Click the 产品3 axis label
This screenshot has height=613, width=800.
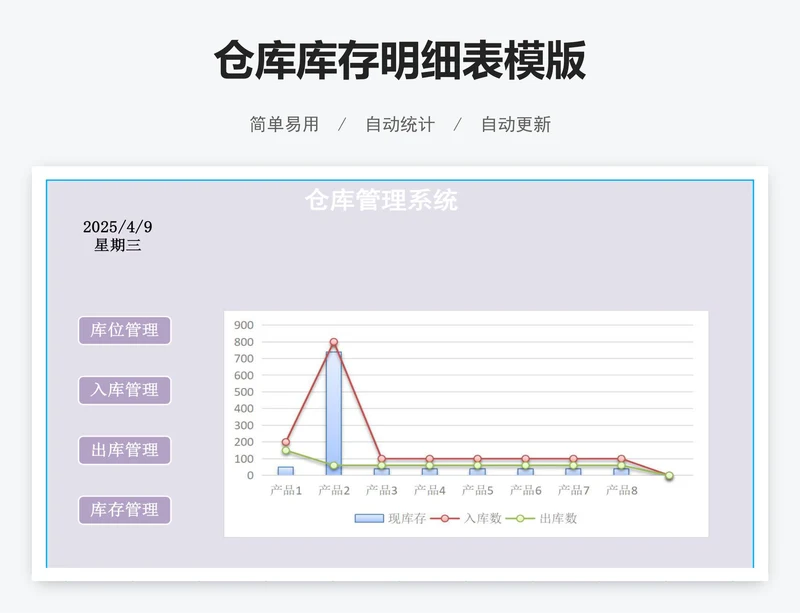[382, 491]
